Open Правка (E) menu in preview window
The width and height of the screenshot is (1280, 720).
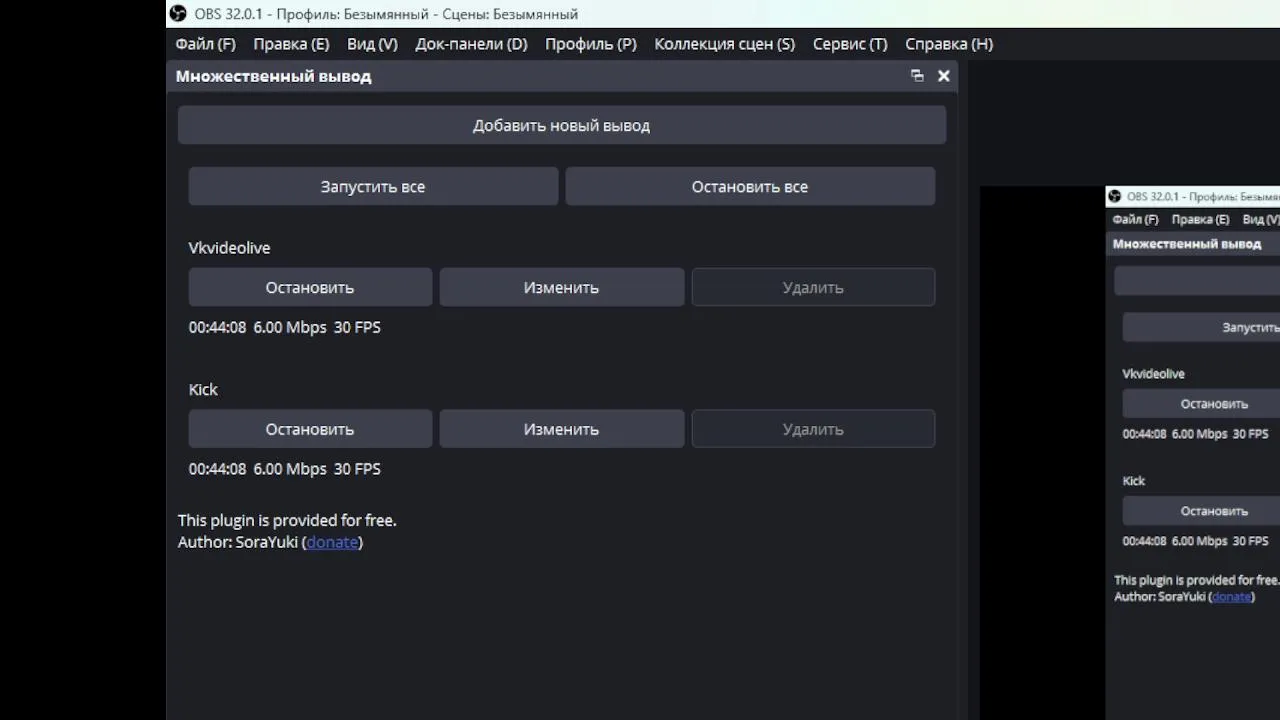click(1200, 219)
